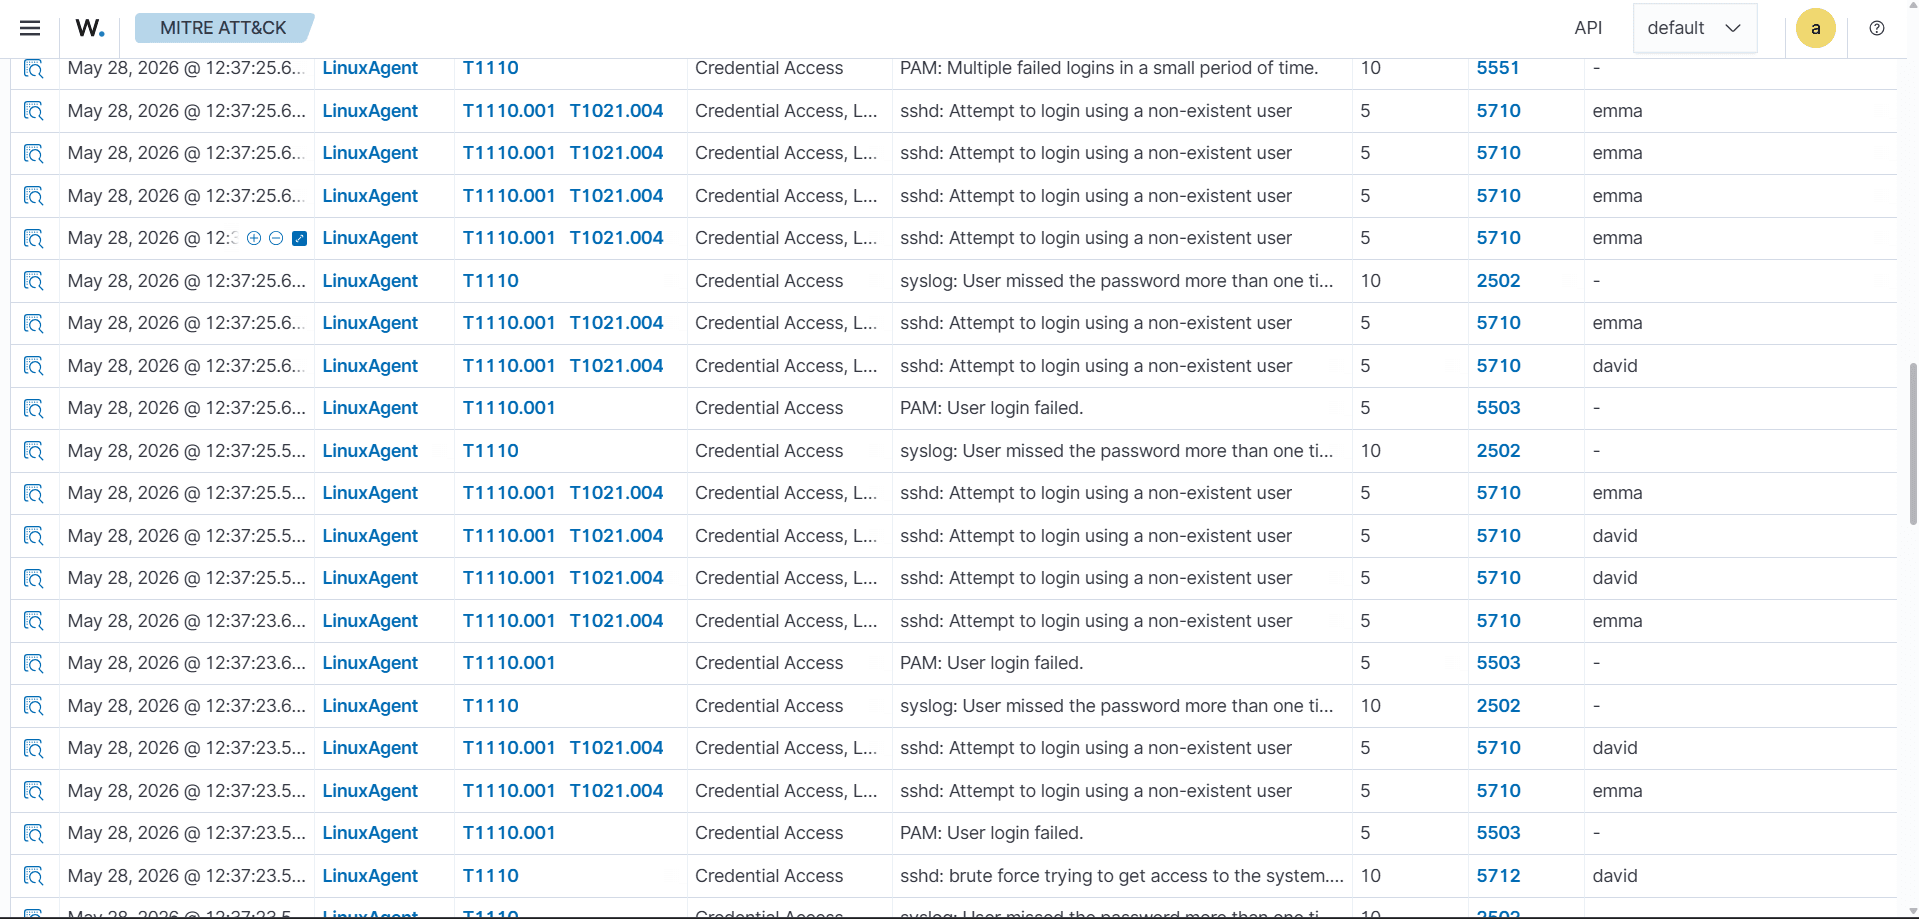
Task: Open rule ID 5712 link
Action: pos(1498,876)
